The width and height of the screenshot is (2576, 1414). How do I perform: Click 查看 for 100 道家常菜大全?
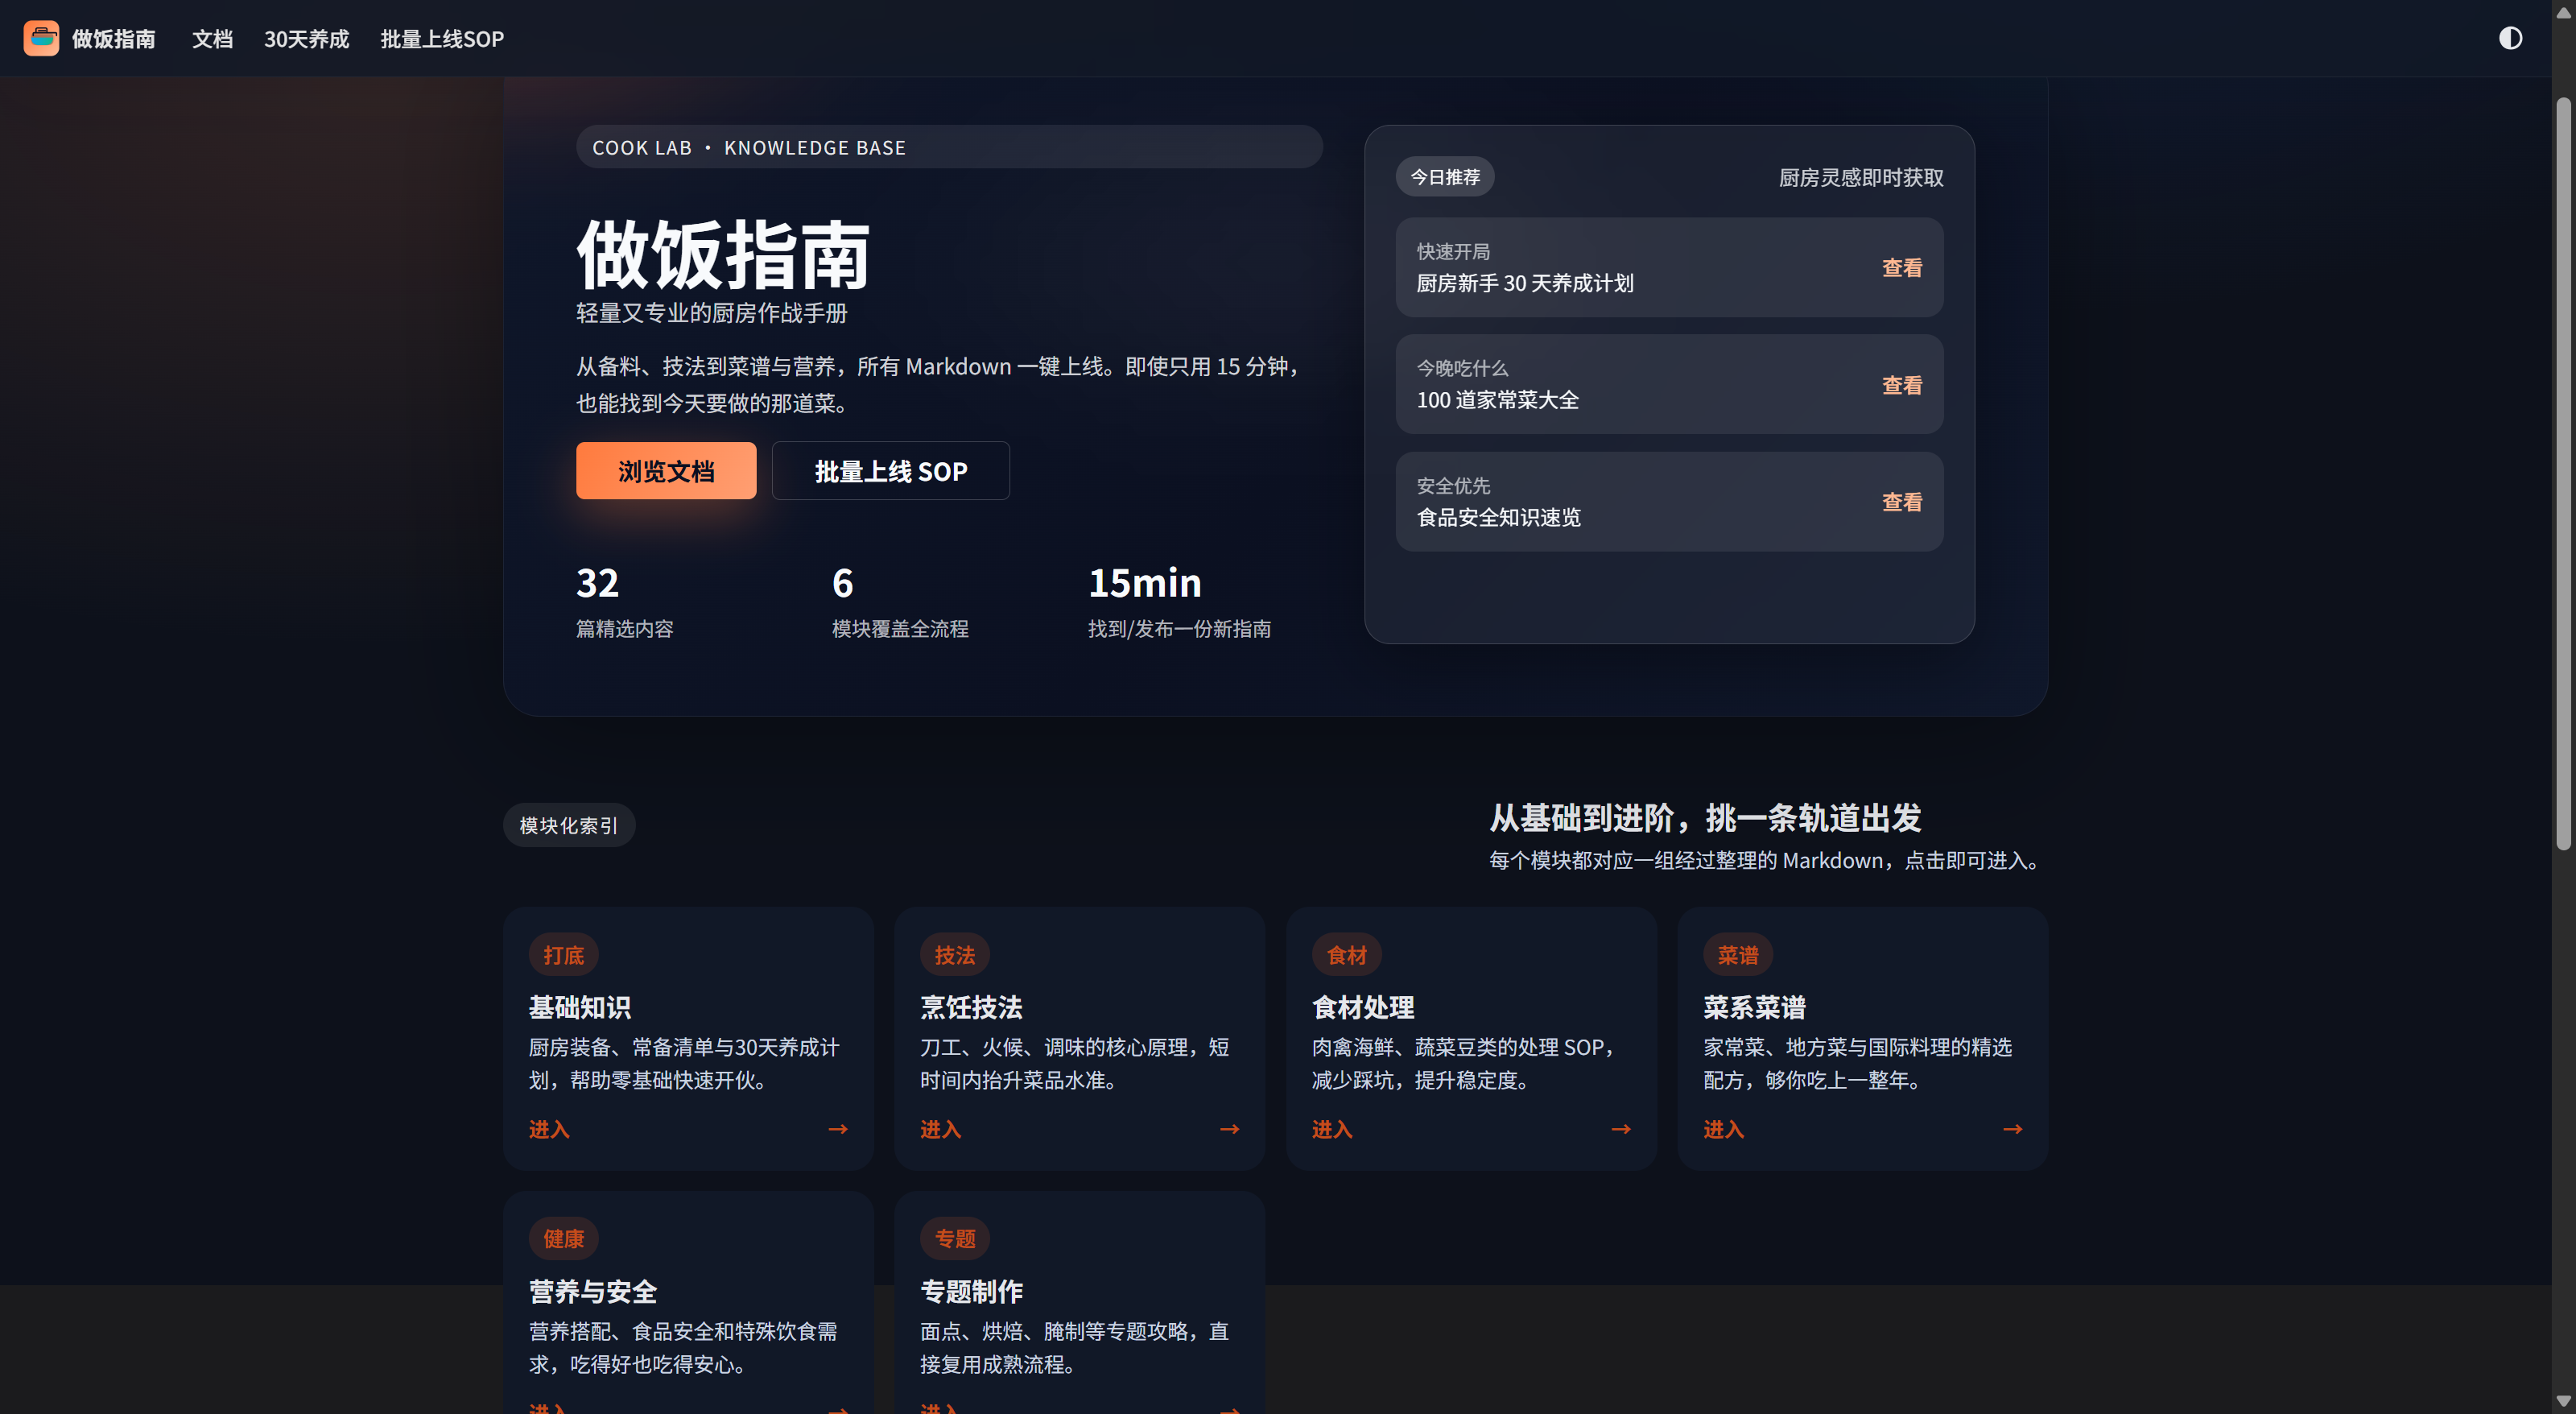click(x=1901, y=385)
